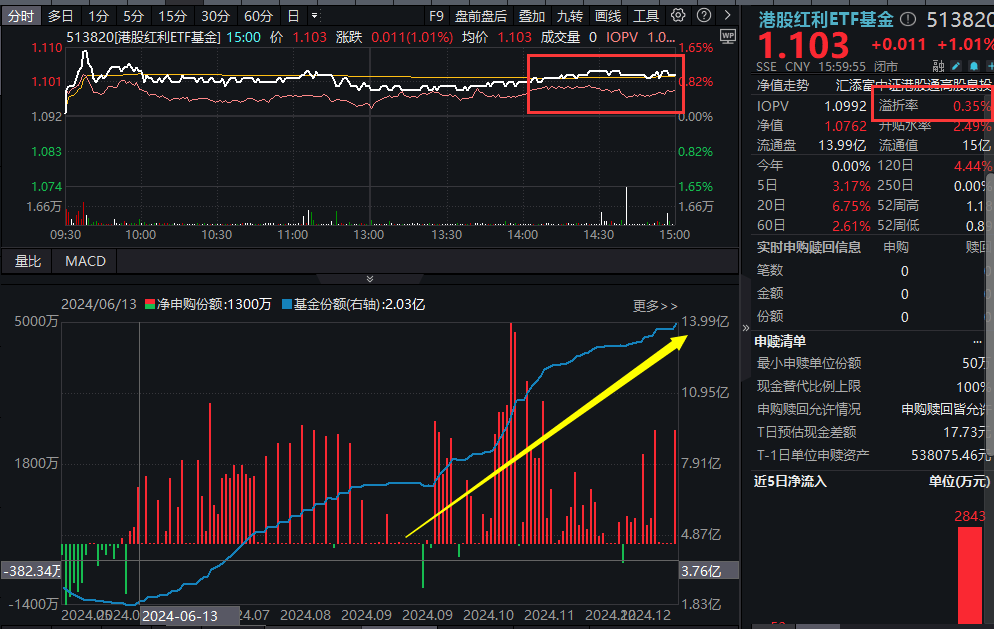
Task: Show more toolbar items with right arrow
Action: [x=728, y=15]
